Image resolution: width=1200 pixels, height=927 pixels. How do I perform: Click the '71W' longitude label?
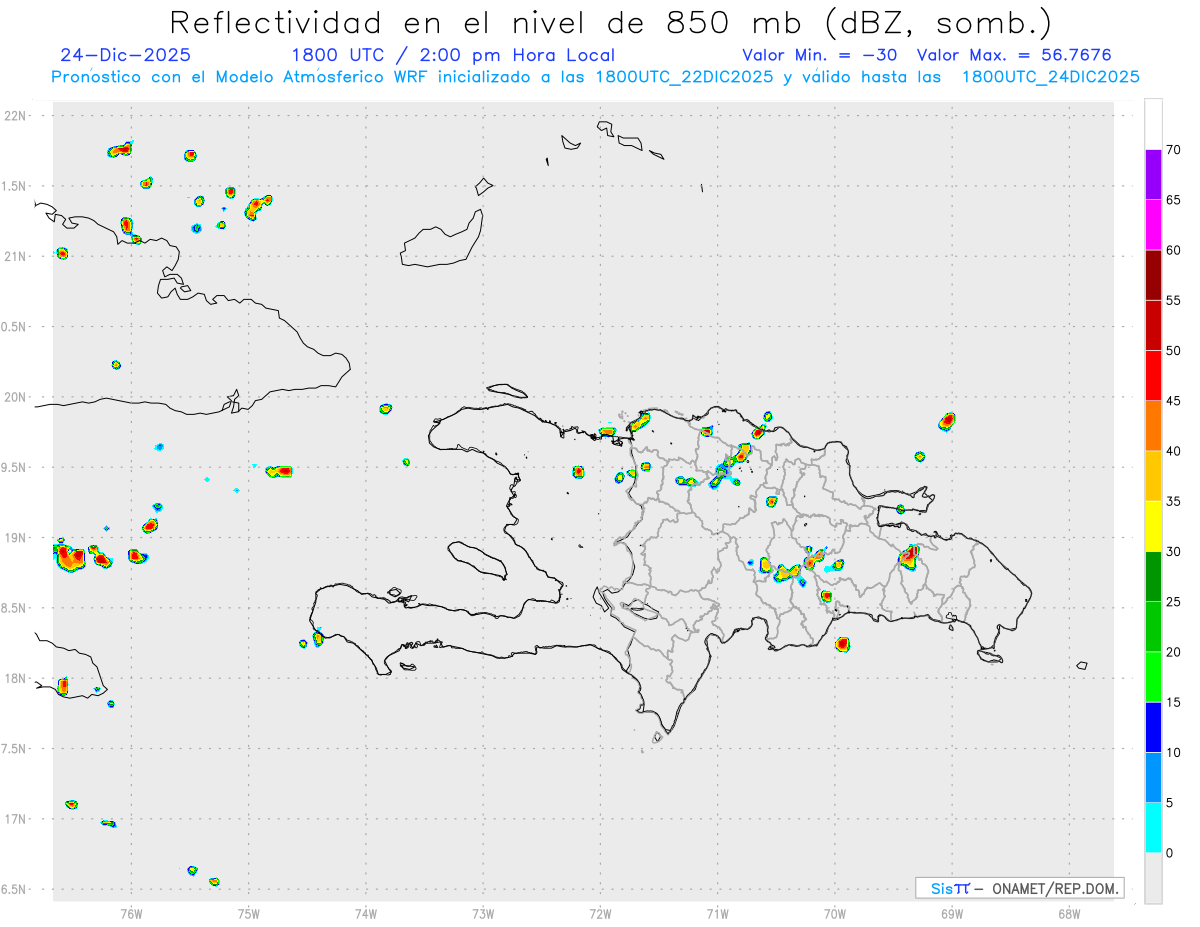717,913
